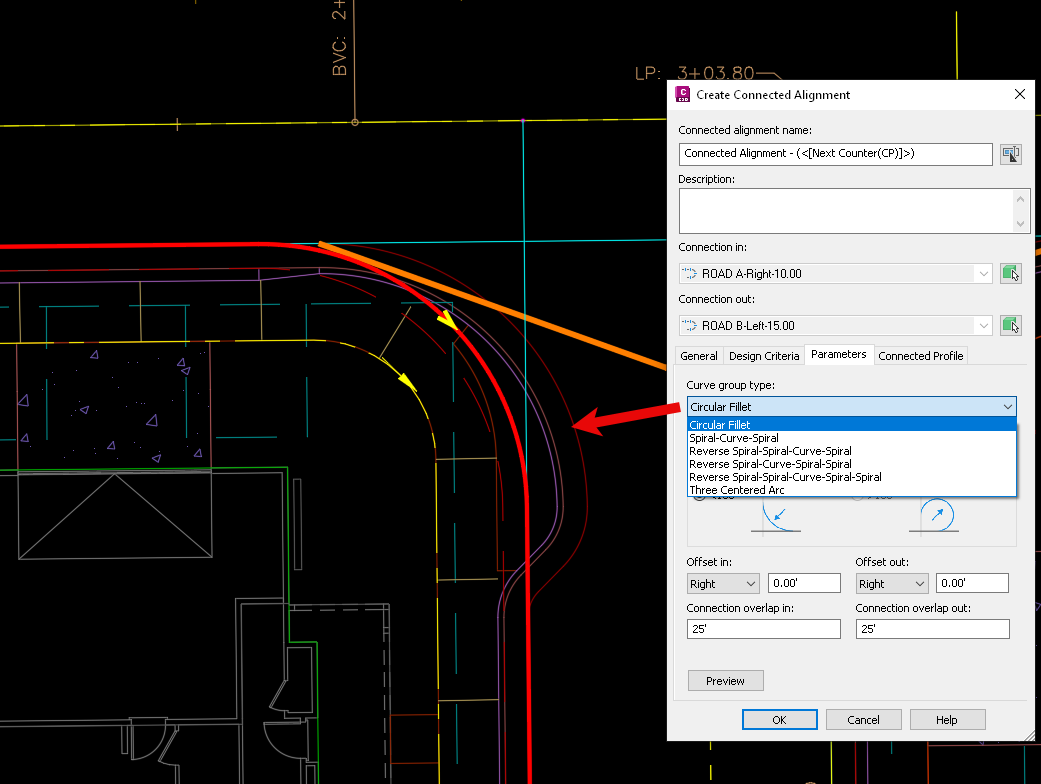1041x784 pixels.
Task: Expand the ROAD B-Left-15.00 connection dropdown
Action: click(x=983, y=325)
